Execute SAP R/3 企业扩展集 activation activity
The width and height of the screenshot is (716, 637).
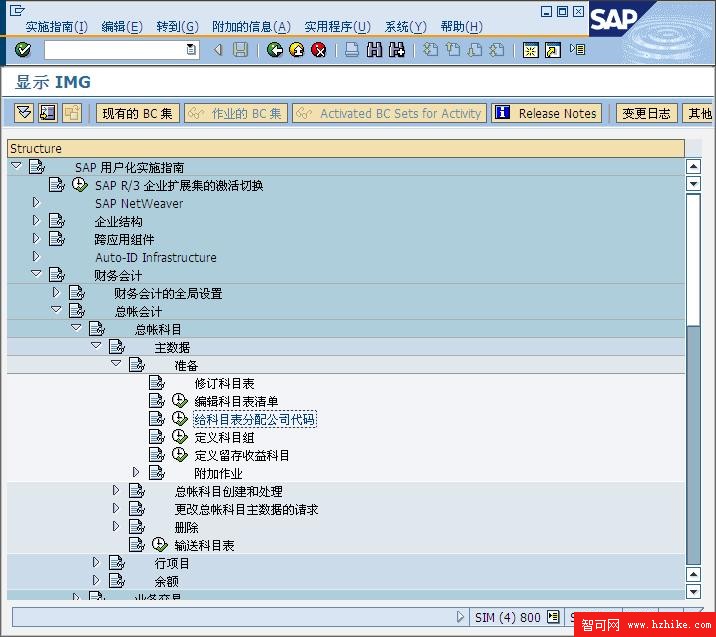[x=80, y=184]
